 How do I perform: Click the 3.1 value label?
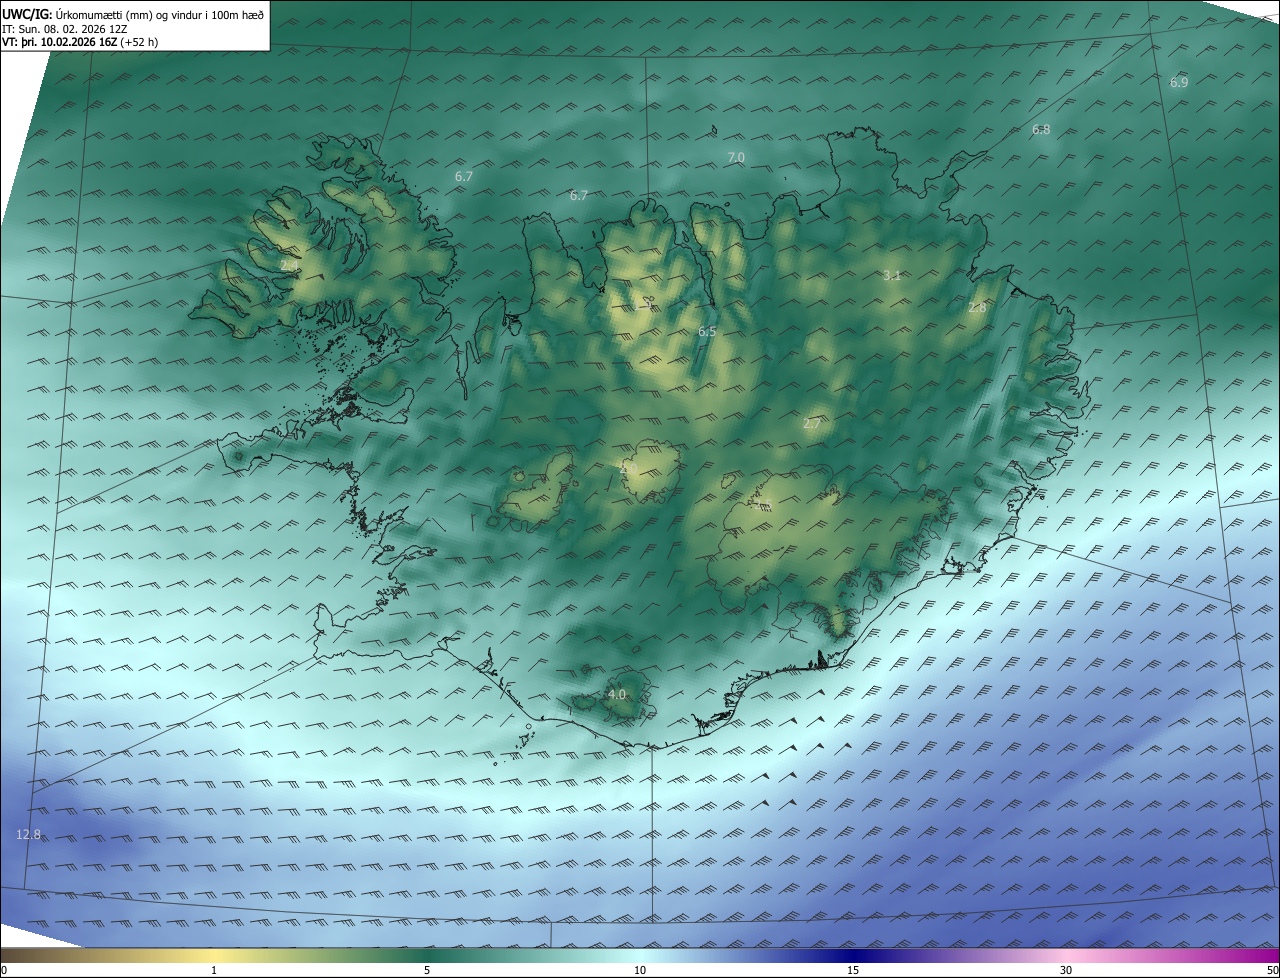(892, 275)
